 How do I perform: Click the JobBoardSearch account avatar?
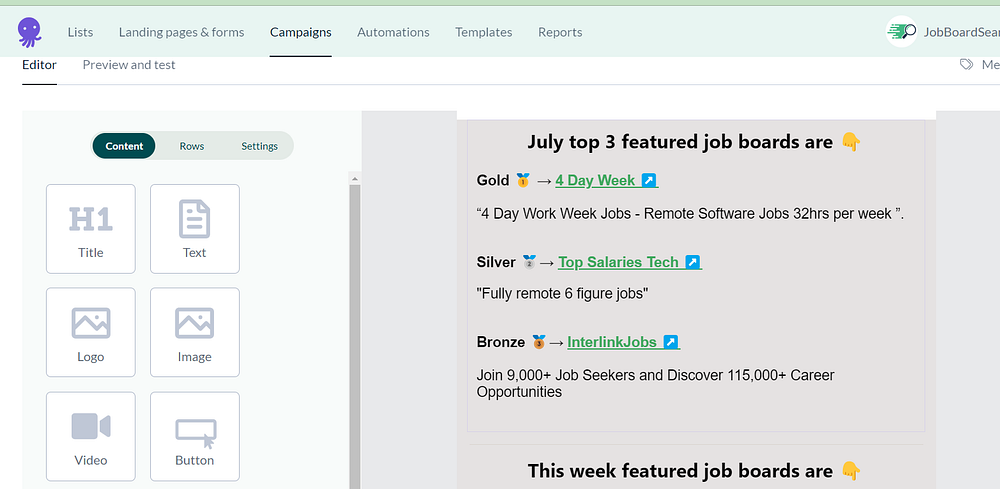(x=902, y=32)
